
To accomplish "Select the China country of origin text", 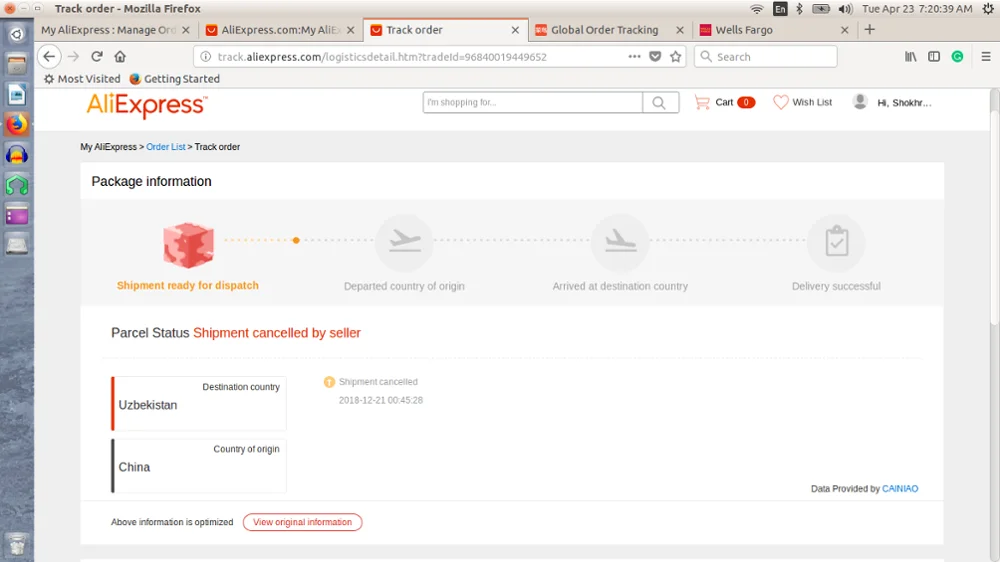I will tap(135, 467).
